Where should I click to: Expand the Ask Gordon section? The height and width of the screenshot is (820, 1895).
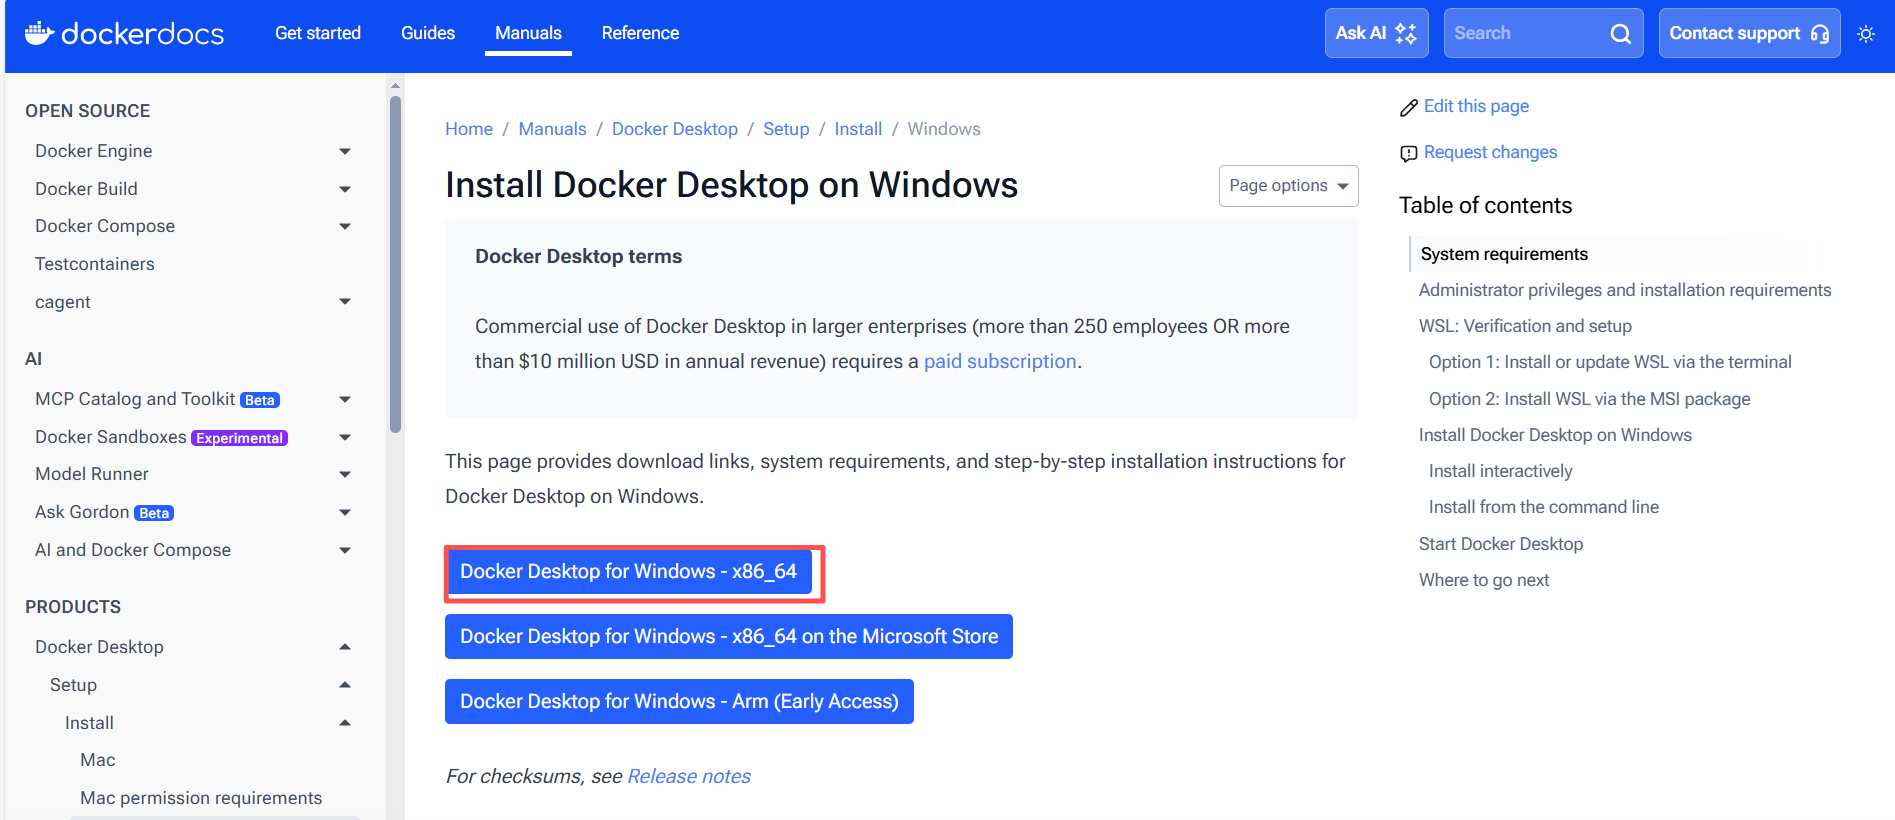coord(345,512)
